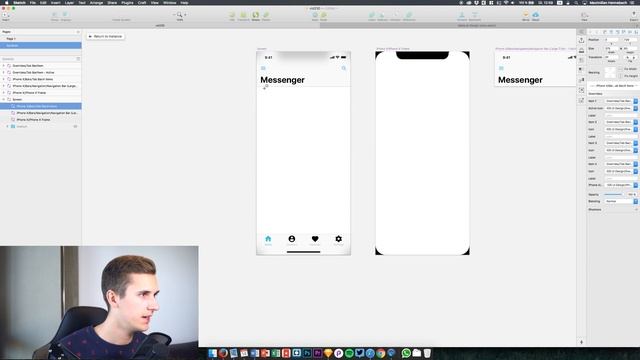Image resolution: width=640 pixels, height=360 pixels.
Task: Click the Scale toolbar icon
Action: coord(324,16)
